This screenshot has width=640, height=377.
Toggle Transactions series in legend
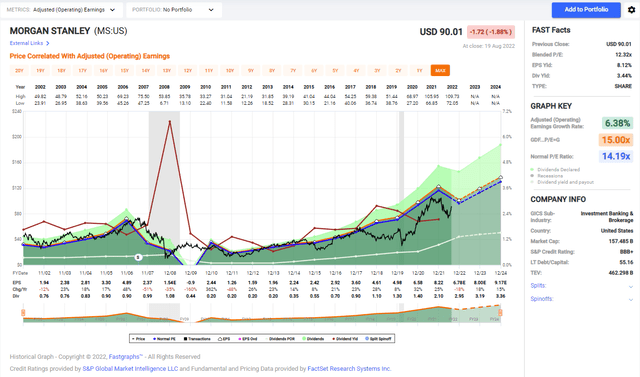tap(197, 339)
